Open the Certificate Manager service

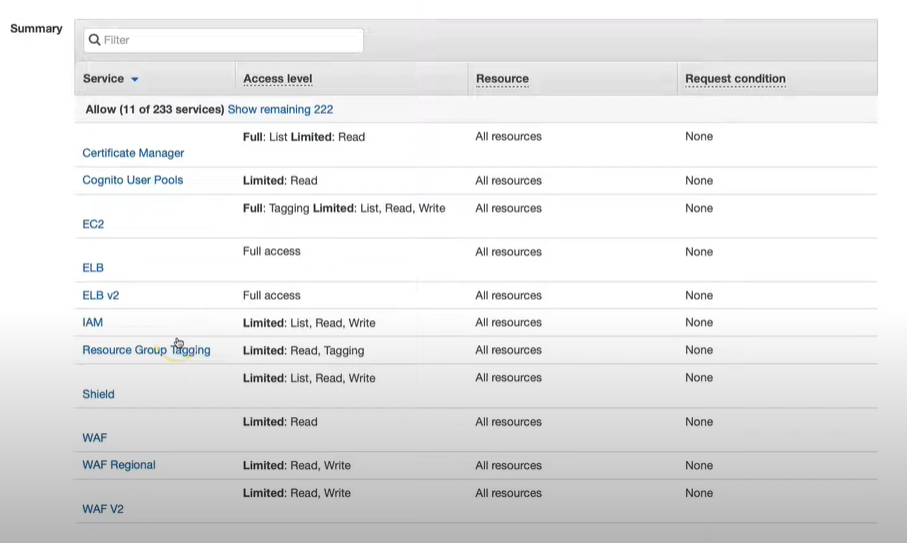pos(133,153)
